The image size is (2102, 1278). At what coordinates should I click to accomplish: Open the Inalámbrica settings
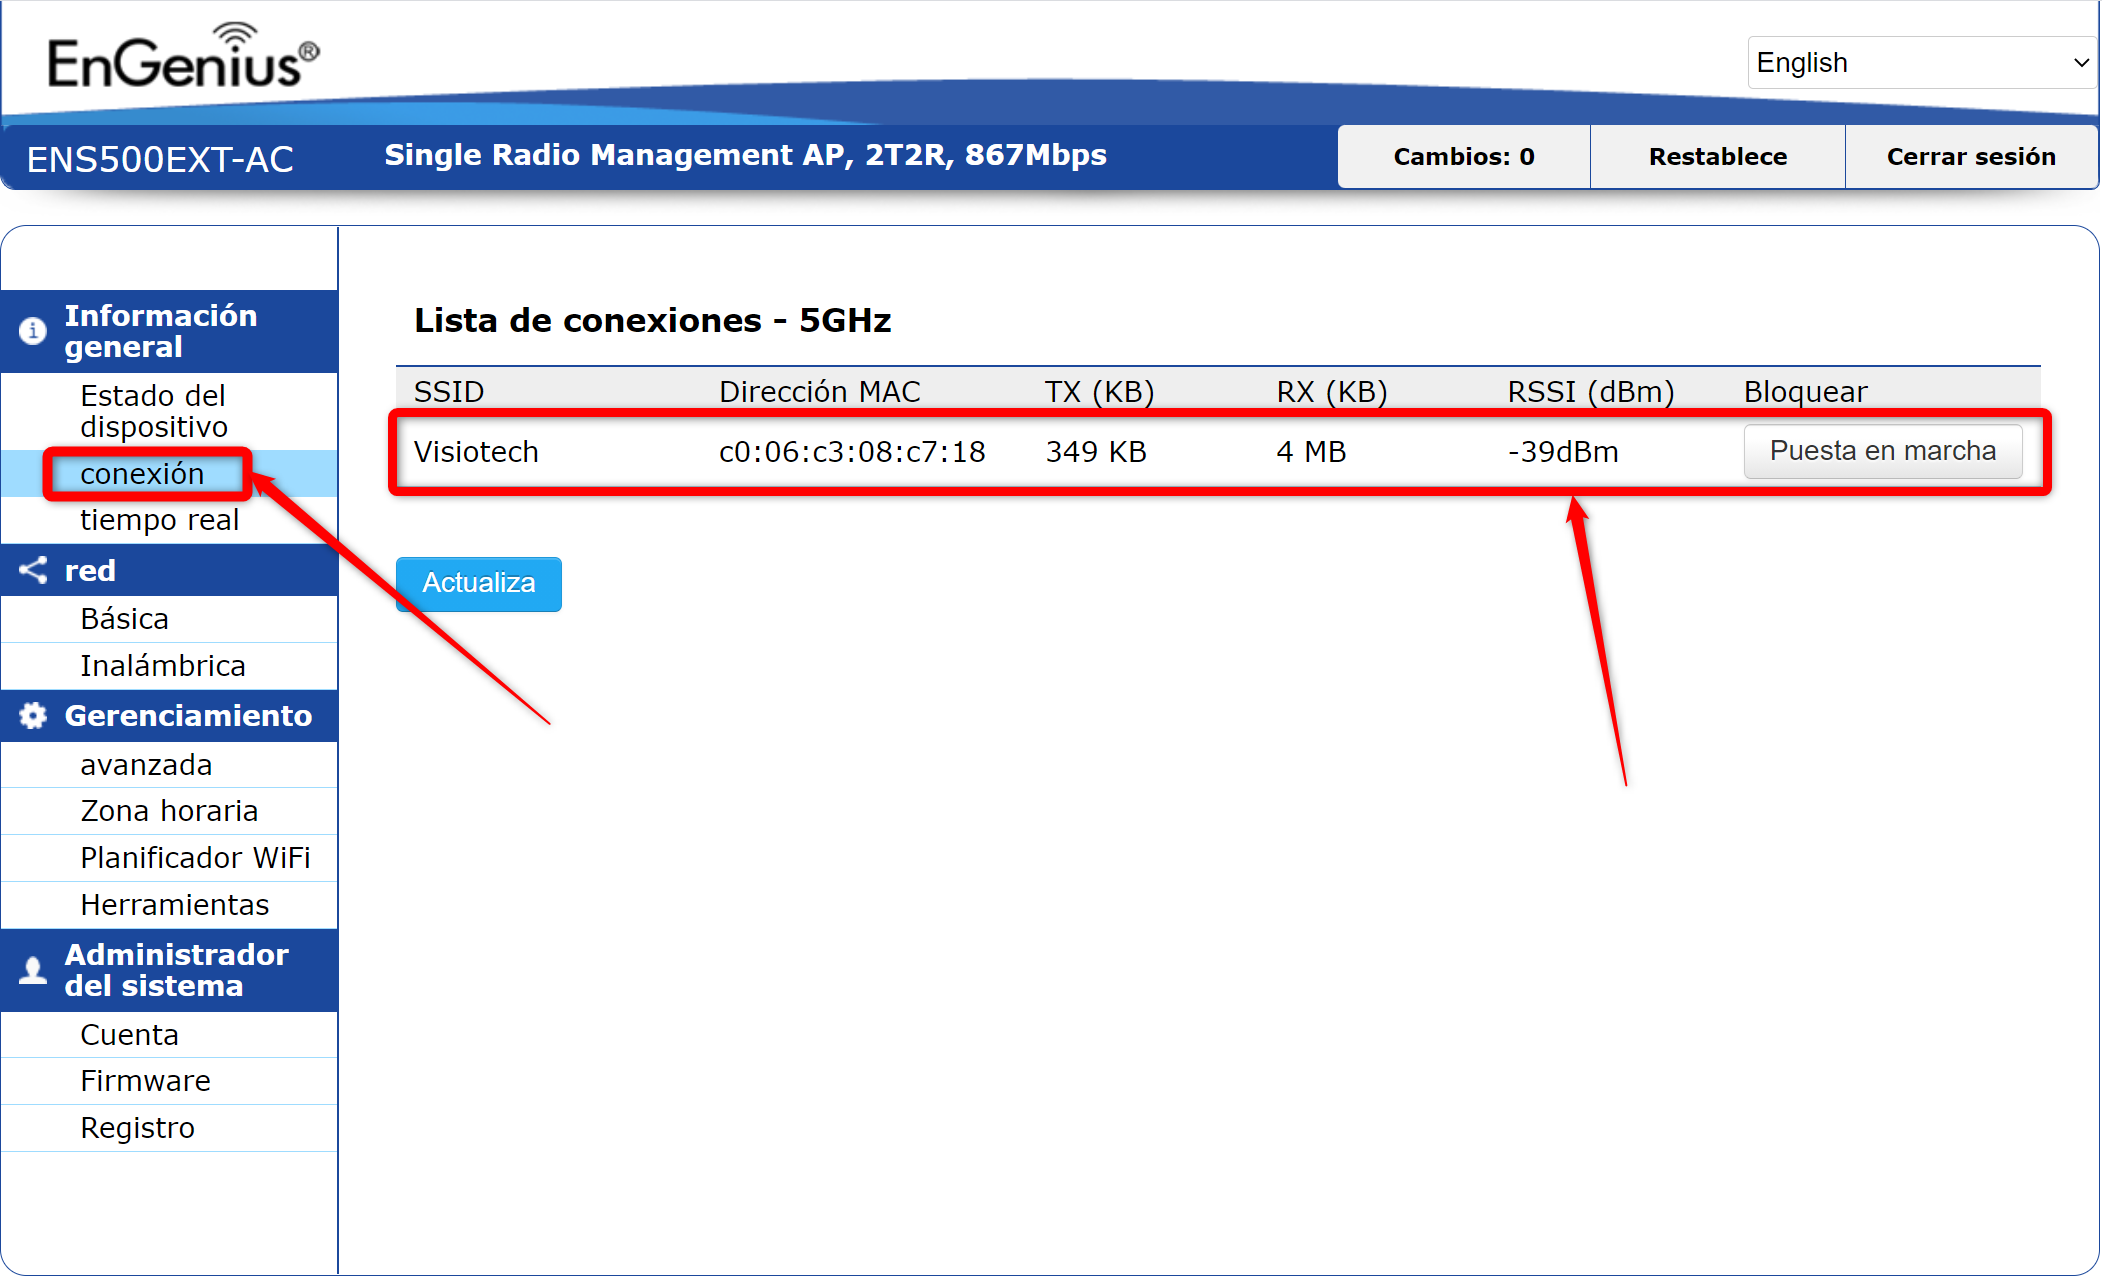[169, 666]
